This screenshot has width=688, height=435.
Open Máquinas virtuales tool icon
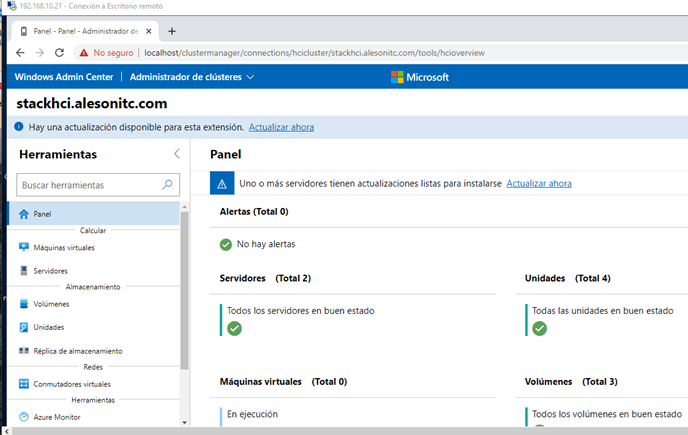click(x=24, y=247)
